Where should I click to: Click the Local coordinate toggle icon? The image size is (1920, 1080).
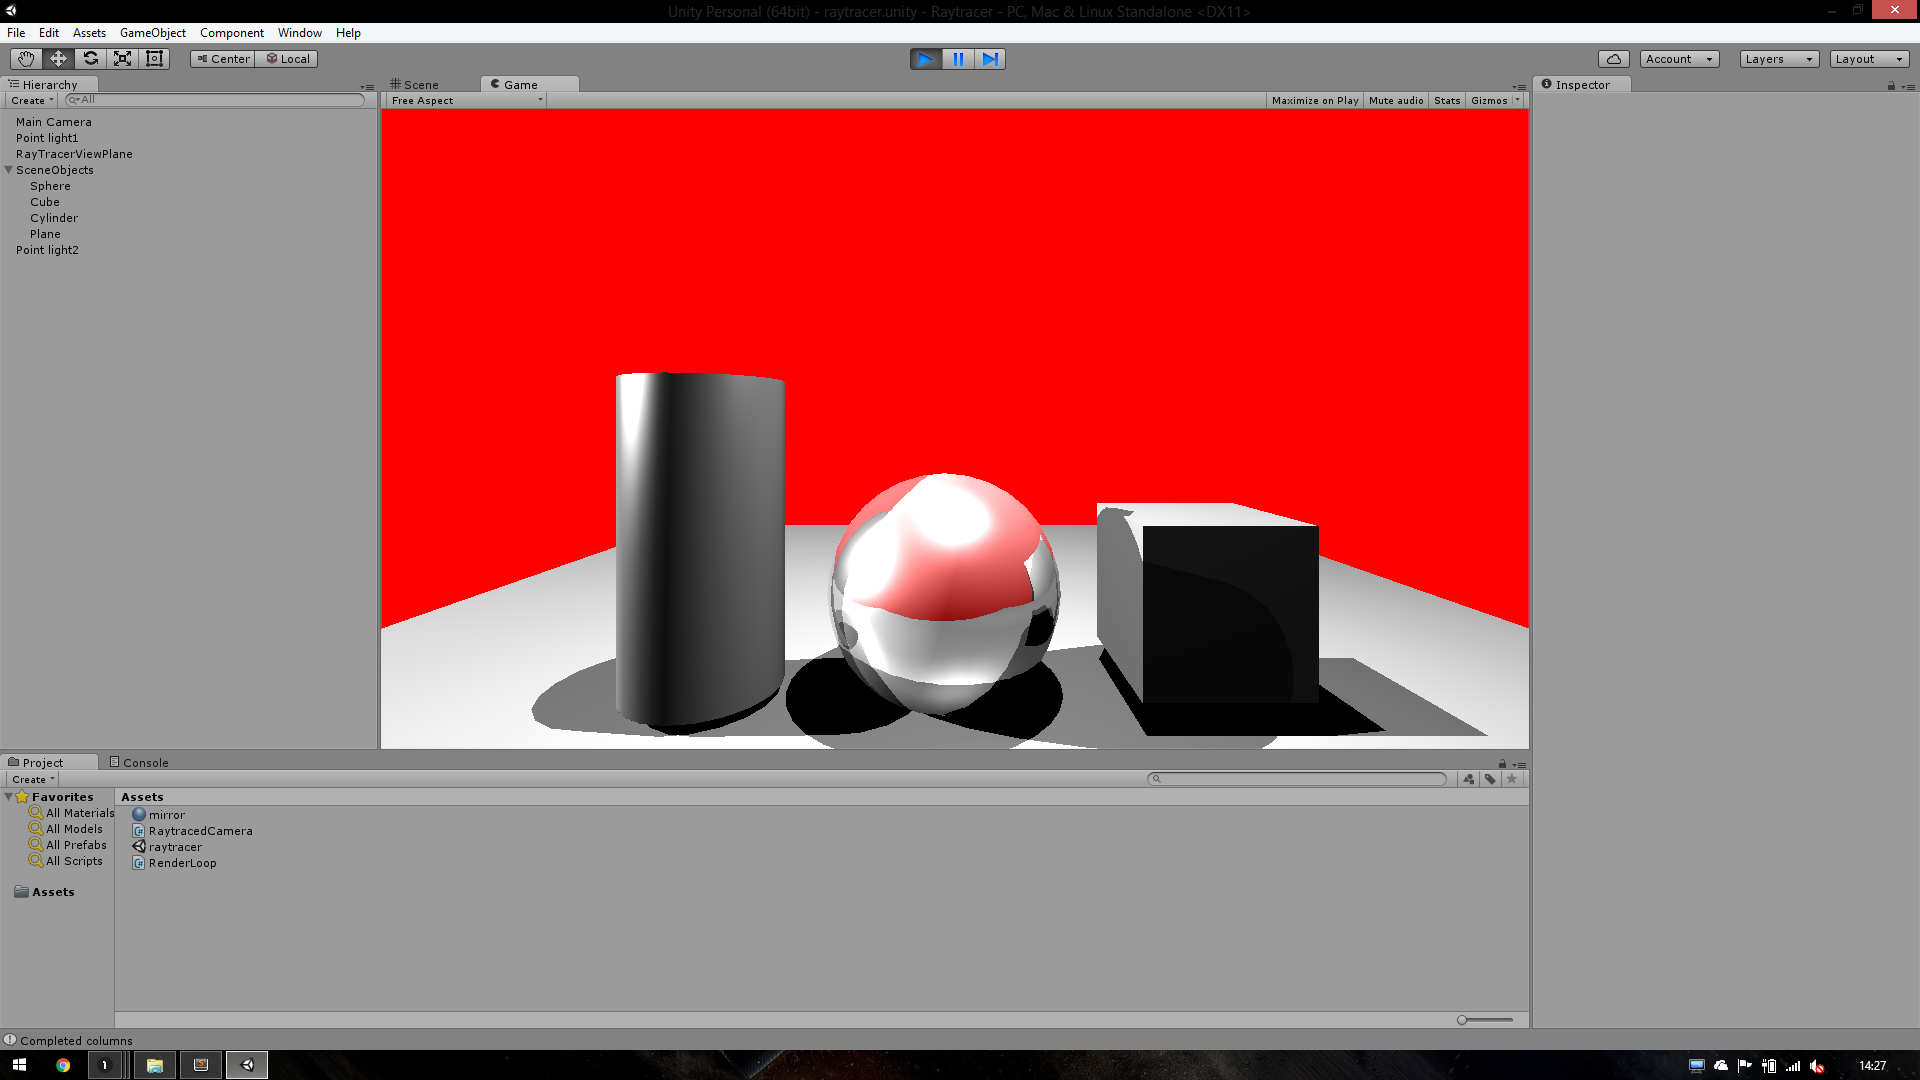click(287, 58)
